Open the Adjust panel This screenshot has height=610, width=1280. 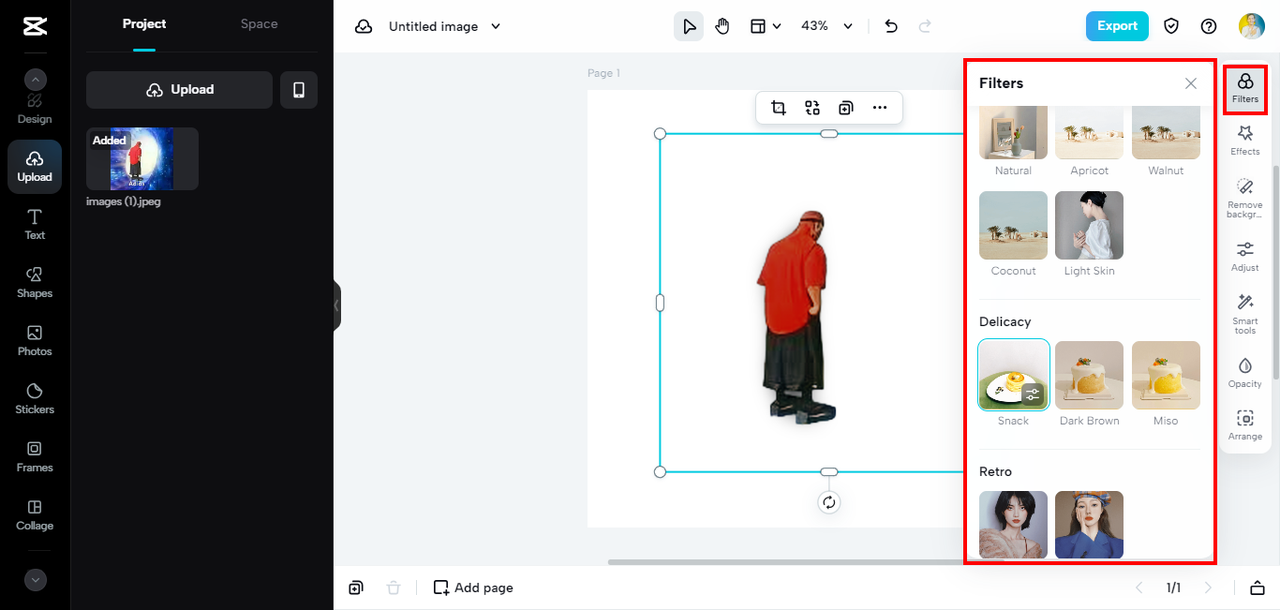tap(1245, 256)
